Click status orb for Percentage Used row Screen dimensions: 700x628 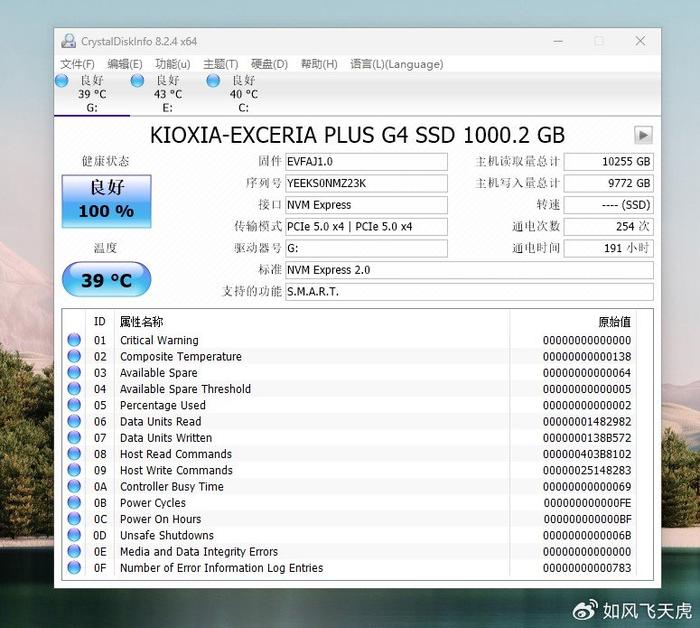tap(74, 405)
